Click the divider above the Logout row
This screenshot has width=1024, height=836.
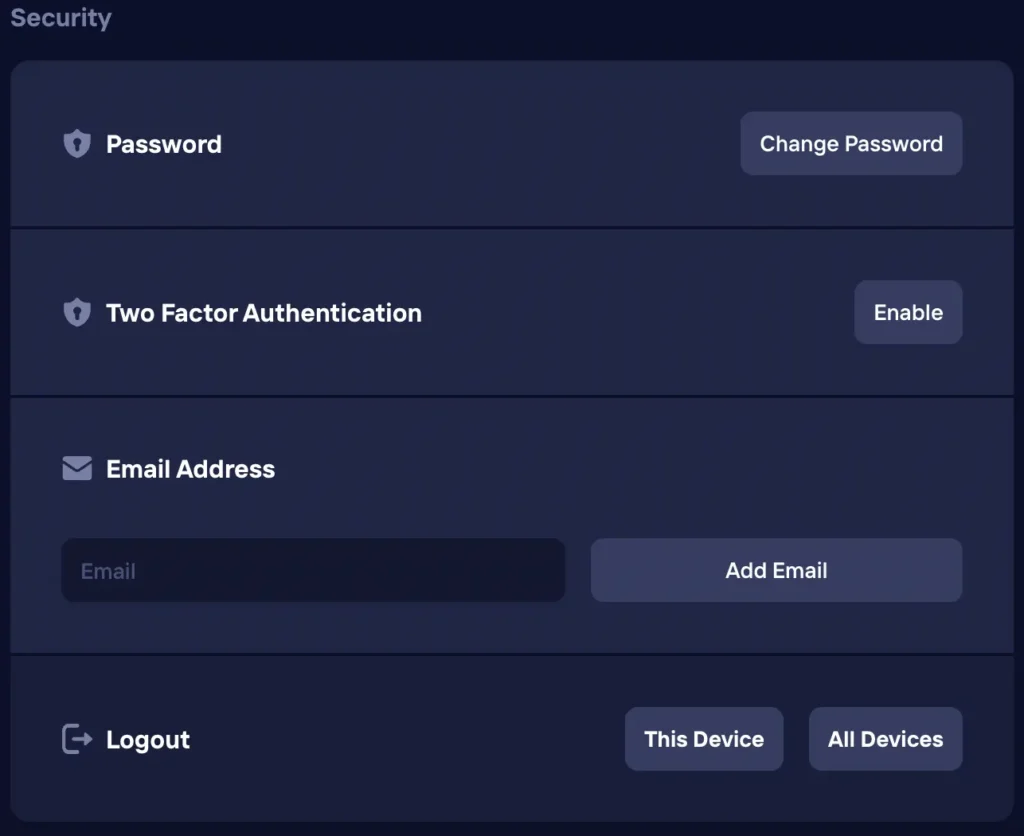512,655
